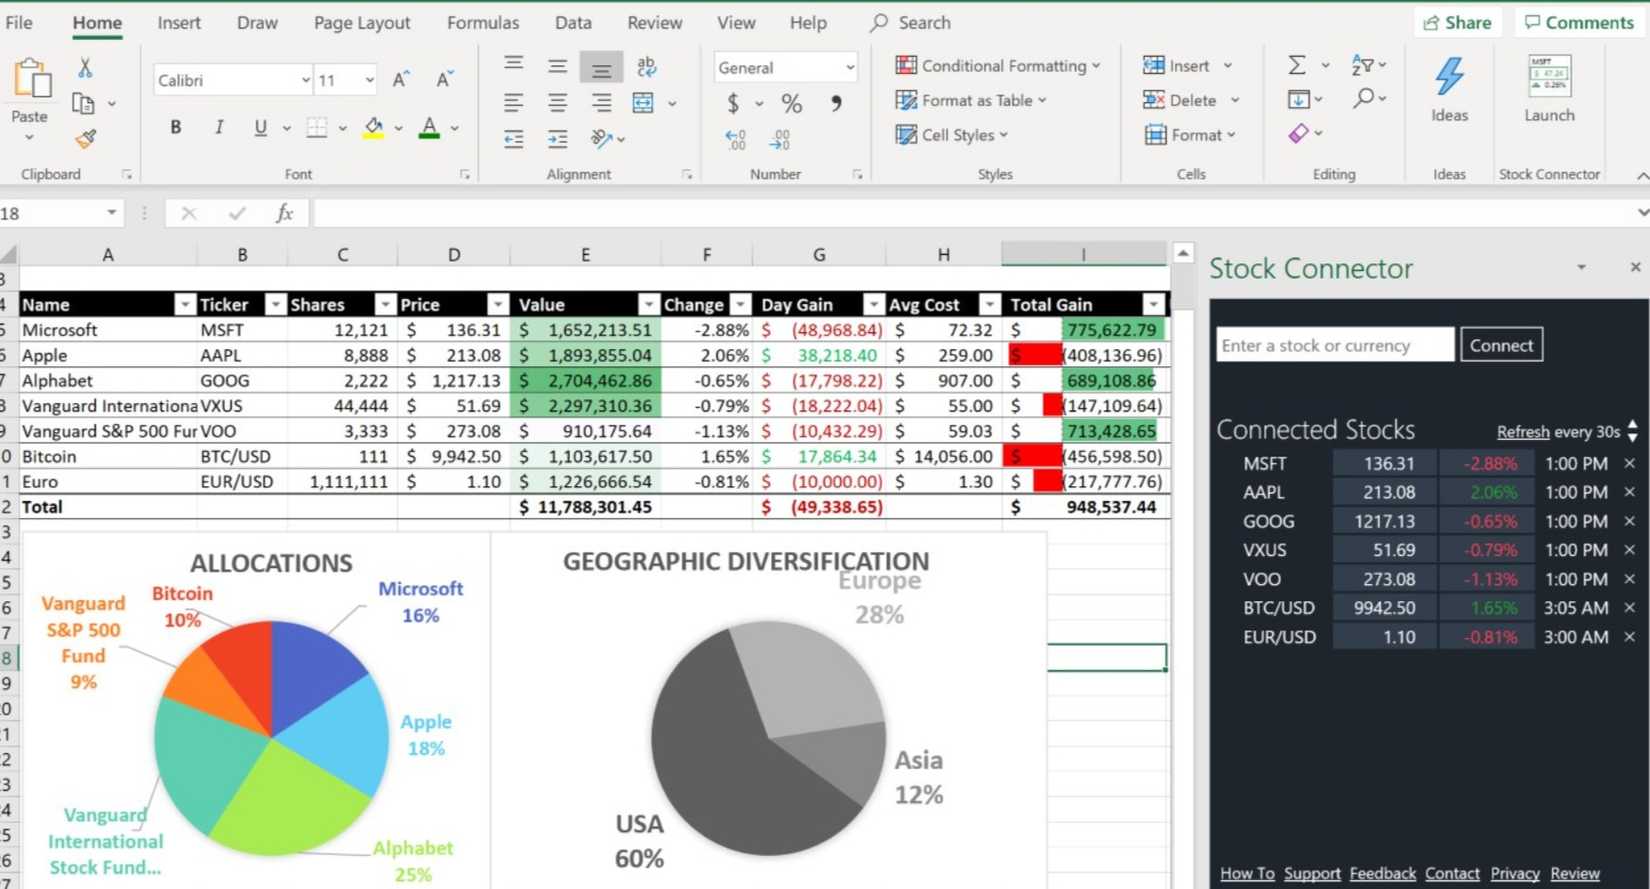Decrease indent icon

(x=514, y=139)
